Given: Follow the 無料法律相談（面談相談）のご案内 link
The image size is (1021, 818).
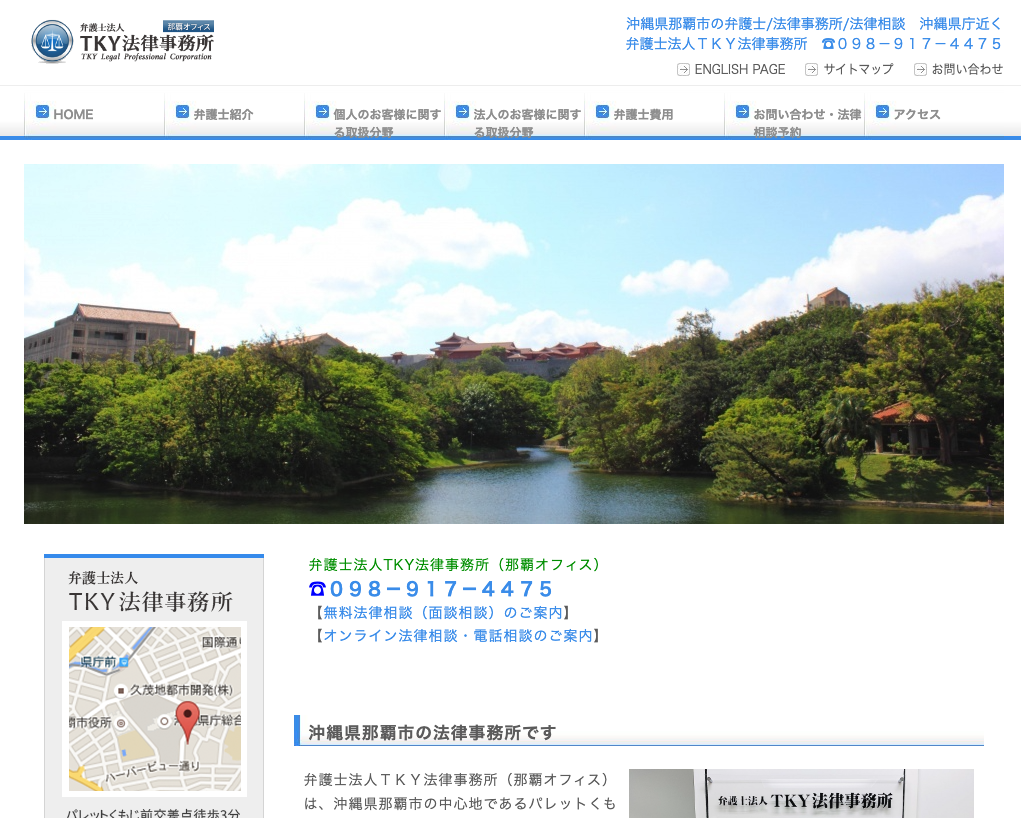Looking at the screenshot, I should [442, 612].
